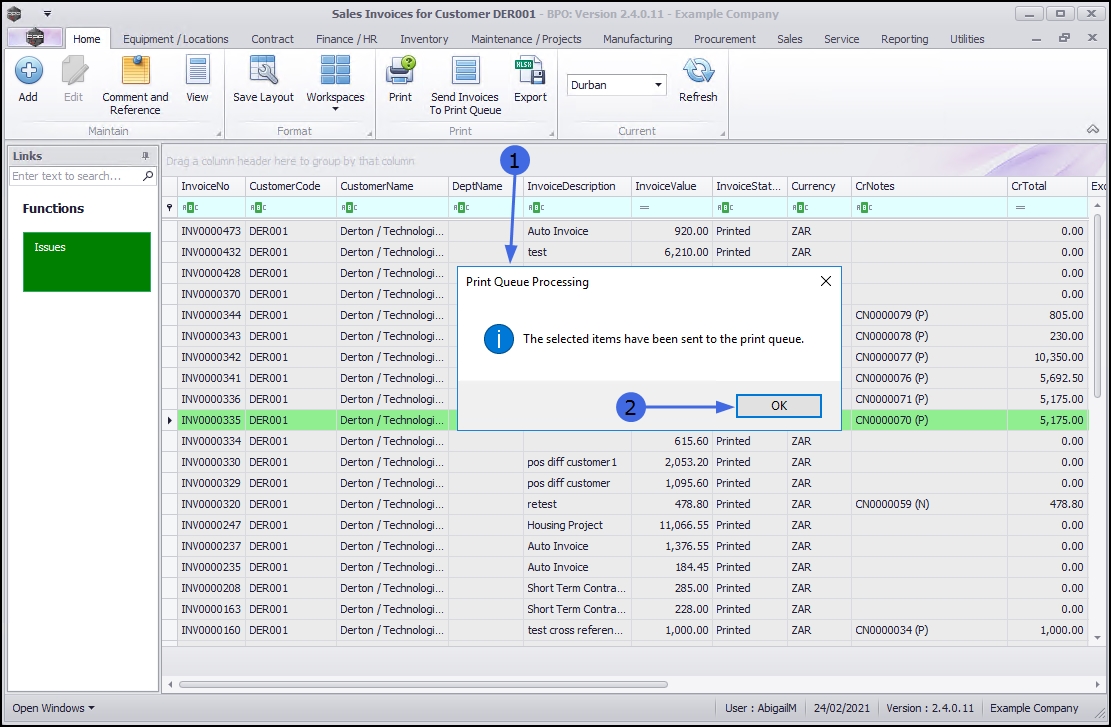Click the View icon in Maintain group
This screenshot has width=1111, height=727.
(197, 80)
